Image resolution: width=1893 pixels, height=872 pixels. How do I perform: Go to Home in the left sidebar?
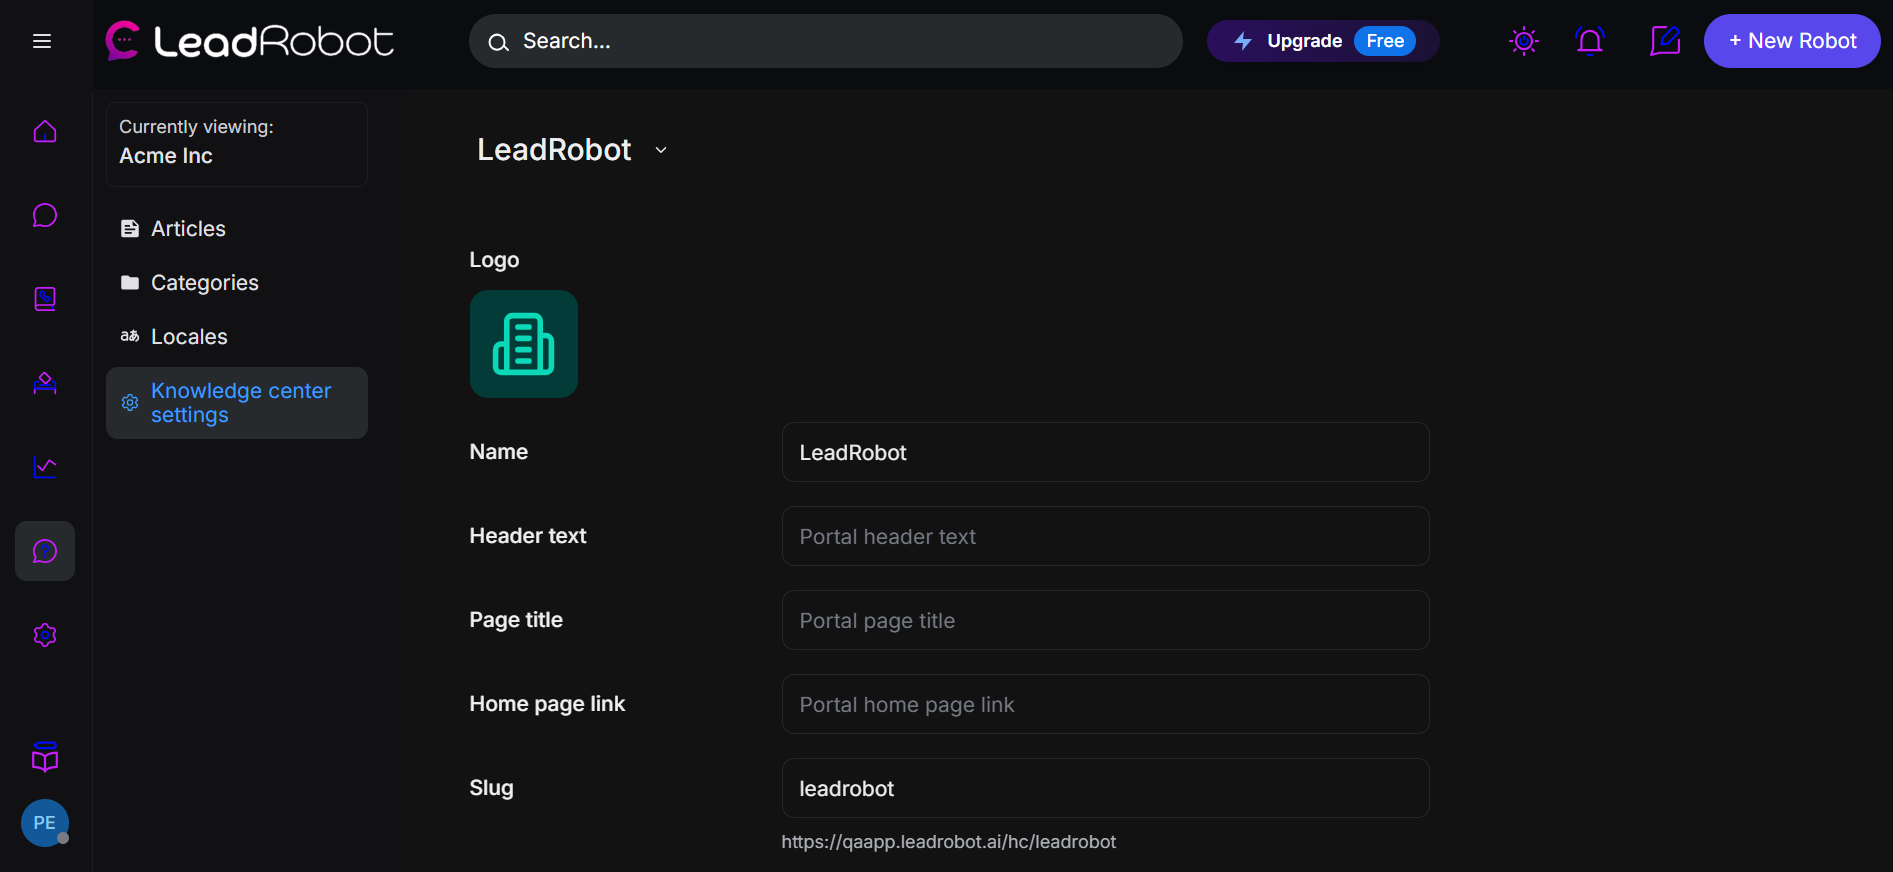point(45,131)
